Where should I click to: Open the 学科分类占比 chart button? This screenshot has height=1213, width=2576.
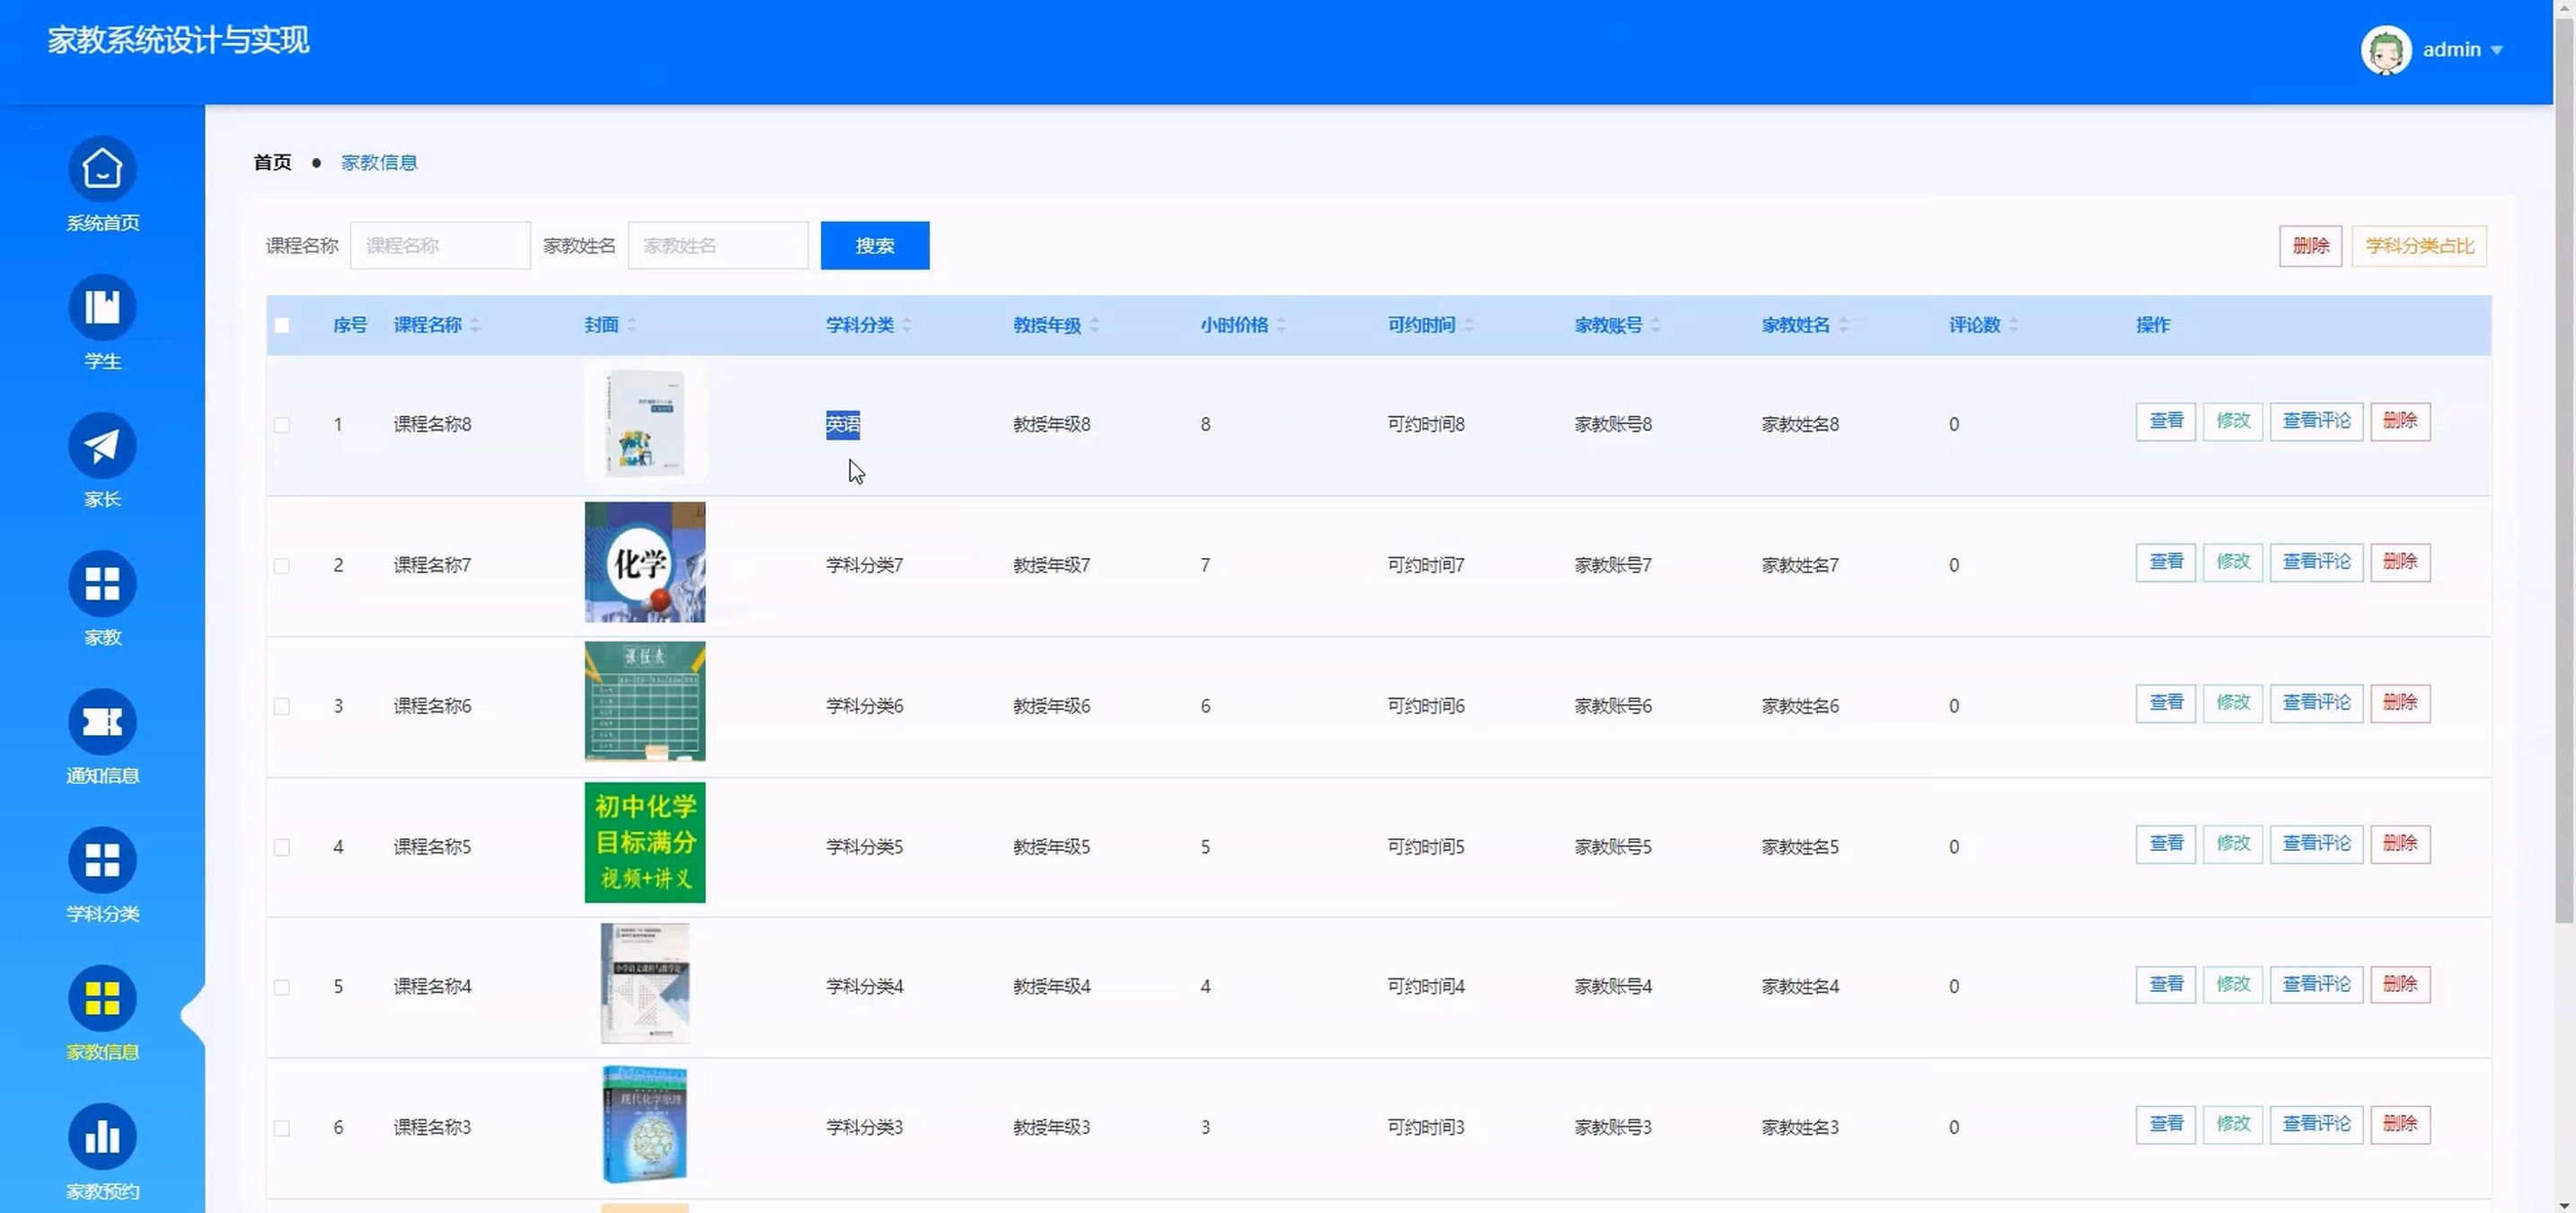[2418, 246]
